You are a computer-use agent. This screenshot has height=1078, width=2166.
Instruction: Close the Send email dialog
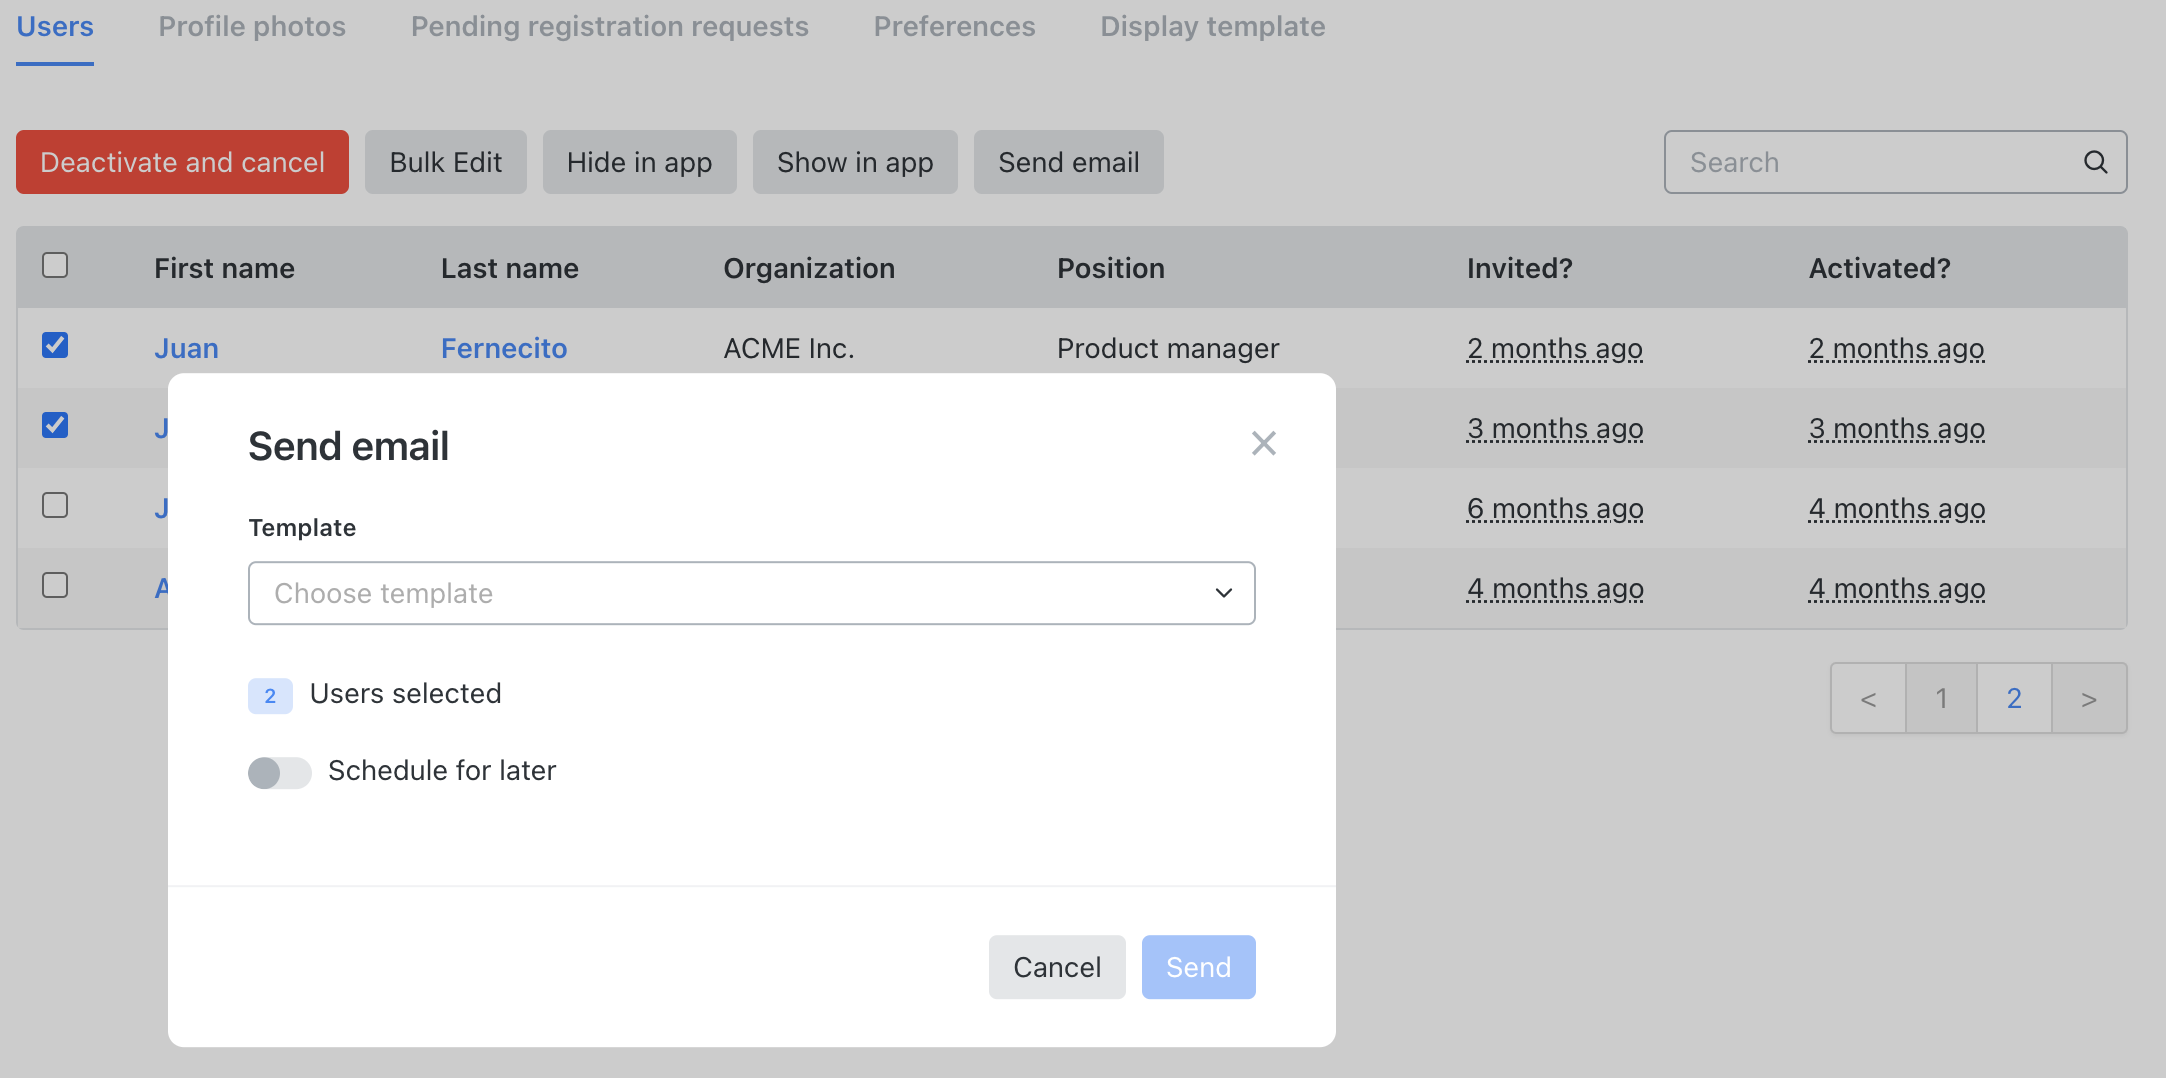pos(1263,443)
